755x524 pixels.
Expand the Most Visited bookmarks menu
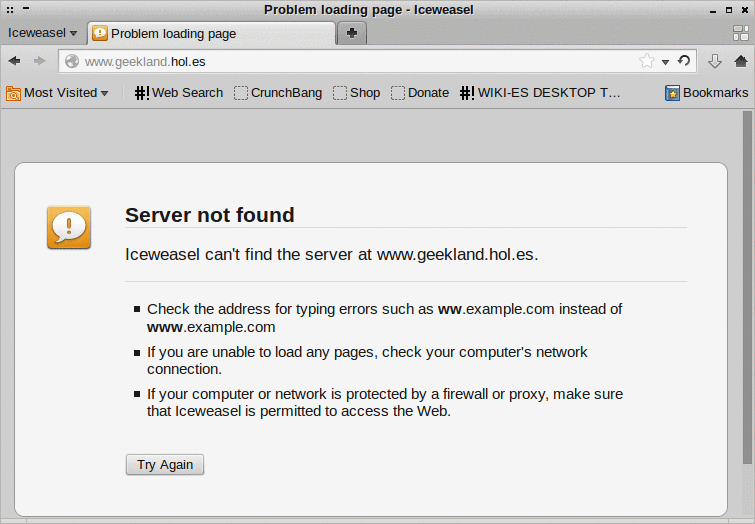(57, 92)
